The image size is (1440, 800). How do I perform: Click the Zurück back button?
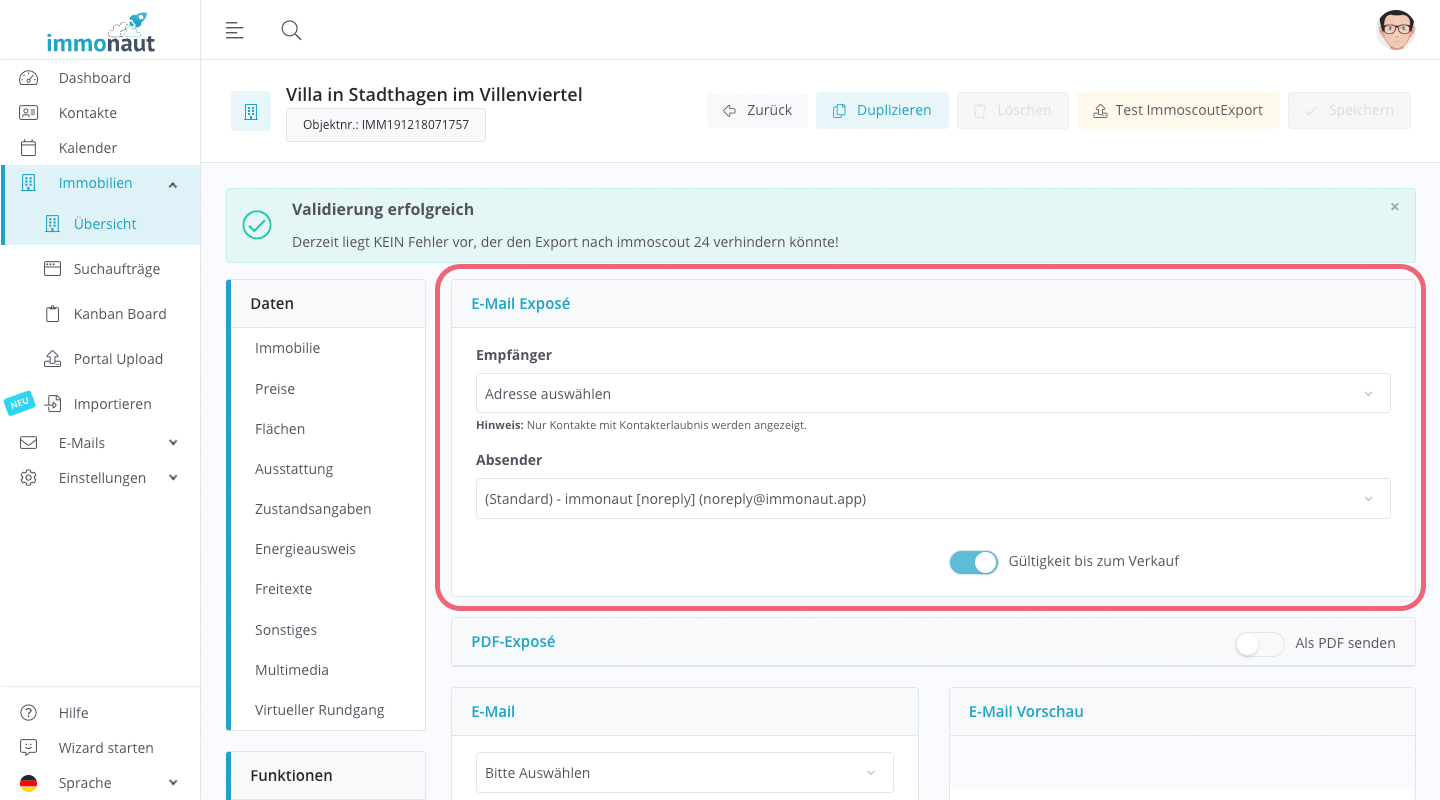coord(756,110)
